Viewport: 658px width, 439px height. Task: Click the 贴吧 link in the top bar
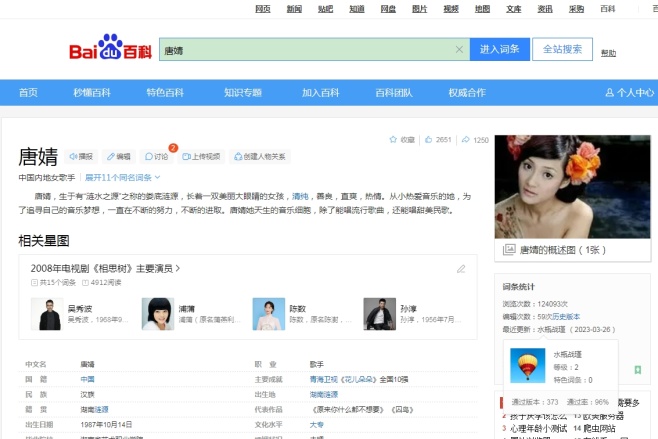(325, 8)
